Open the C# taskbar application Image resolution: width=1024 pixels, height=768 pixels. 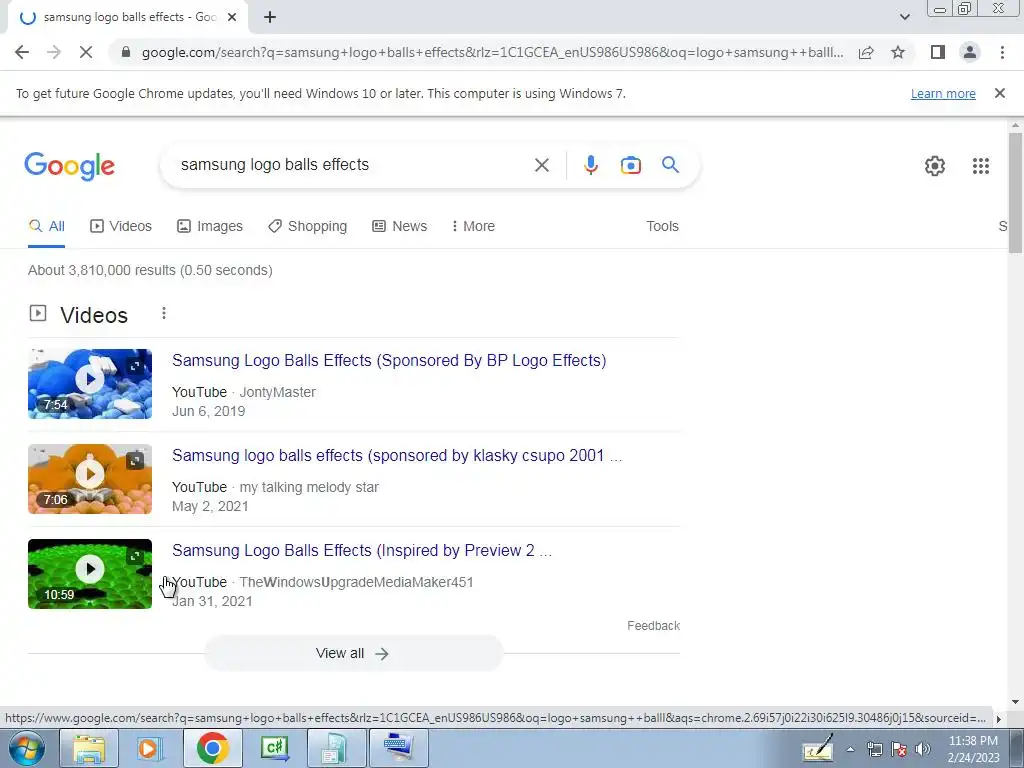click(x=274, y=748)
